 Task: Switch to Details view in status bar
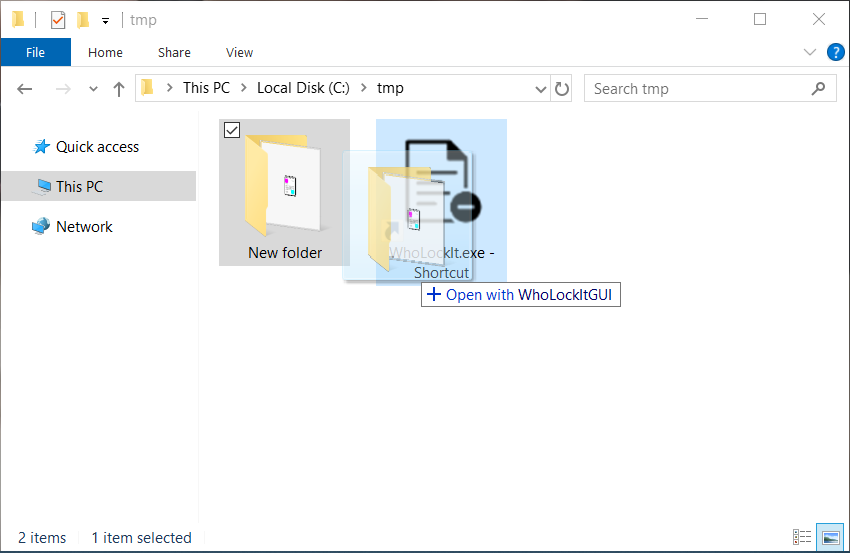coord(802,537)
